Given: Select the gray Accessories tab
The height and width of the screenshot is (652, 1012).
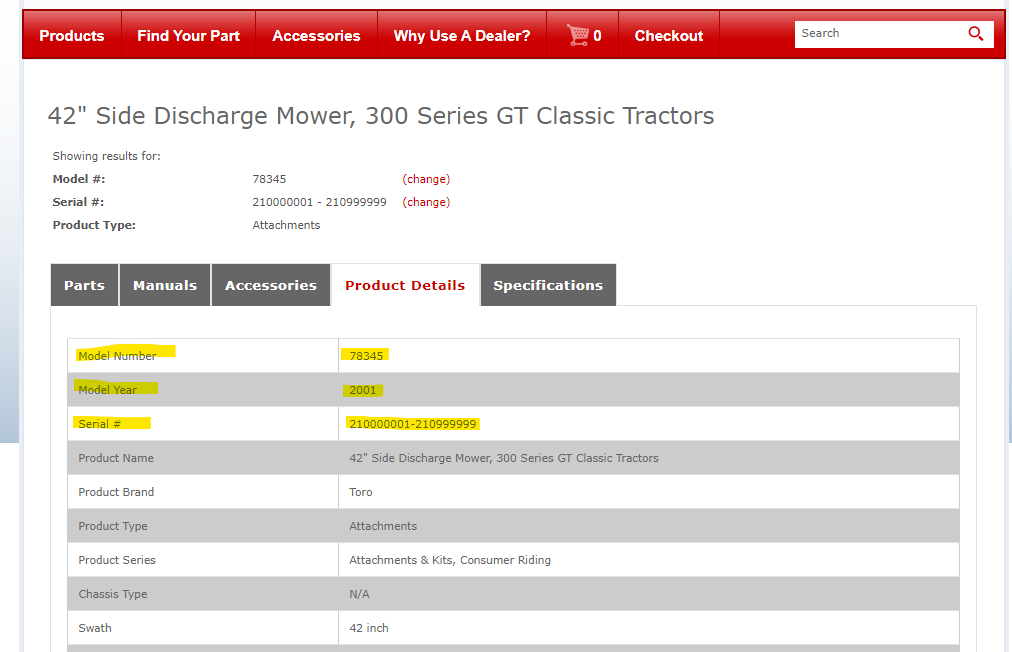Looking at the screenshot, I should (271, 285).
